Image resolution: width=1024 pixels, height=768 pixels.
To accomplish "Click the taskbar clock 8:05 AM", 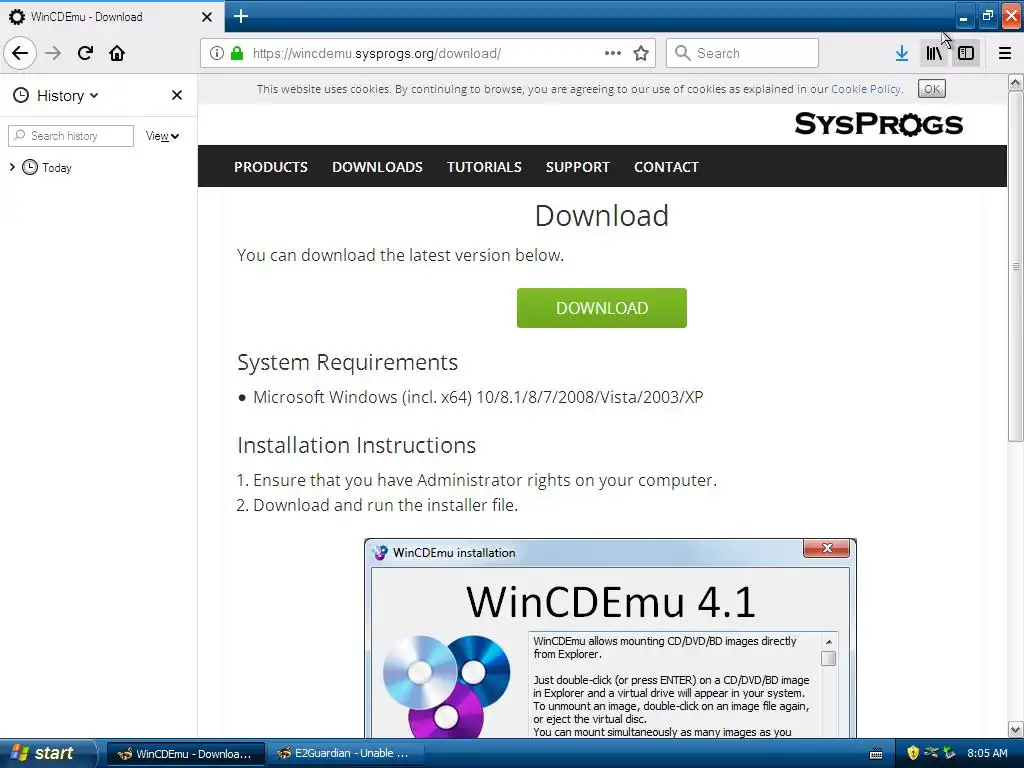I will 987,753.
